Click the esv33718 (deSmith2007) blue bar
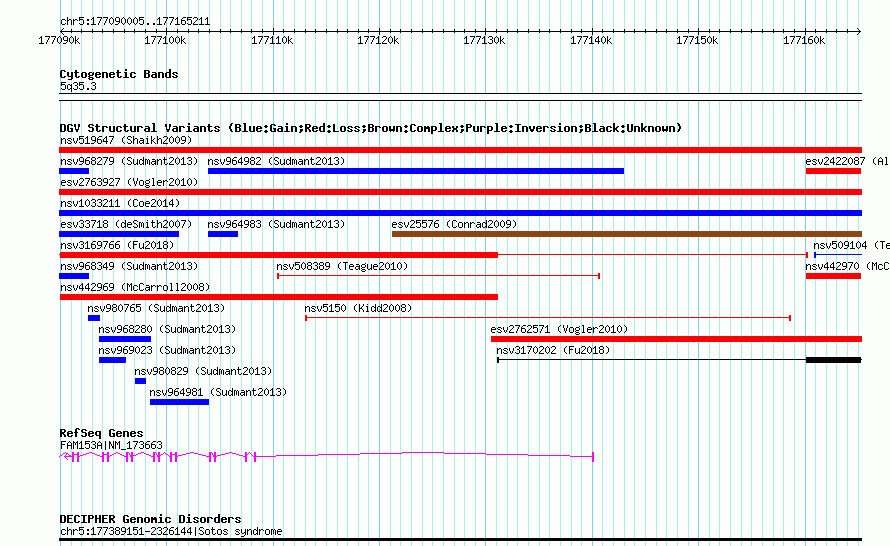This screenshot has width=890, height=546. point(119,234)
